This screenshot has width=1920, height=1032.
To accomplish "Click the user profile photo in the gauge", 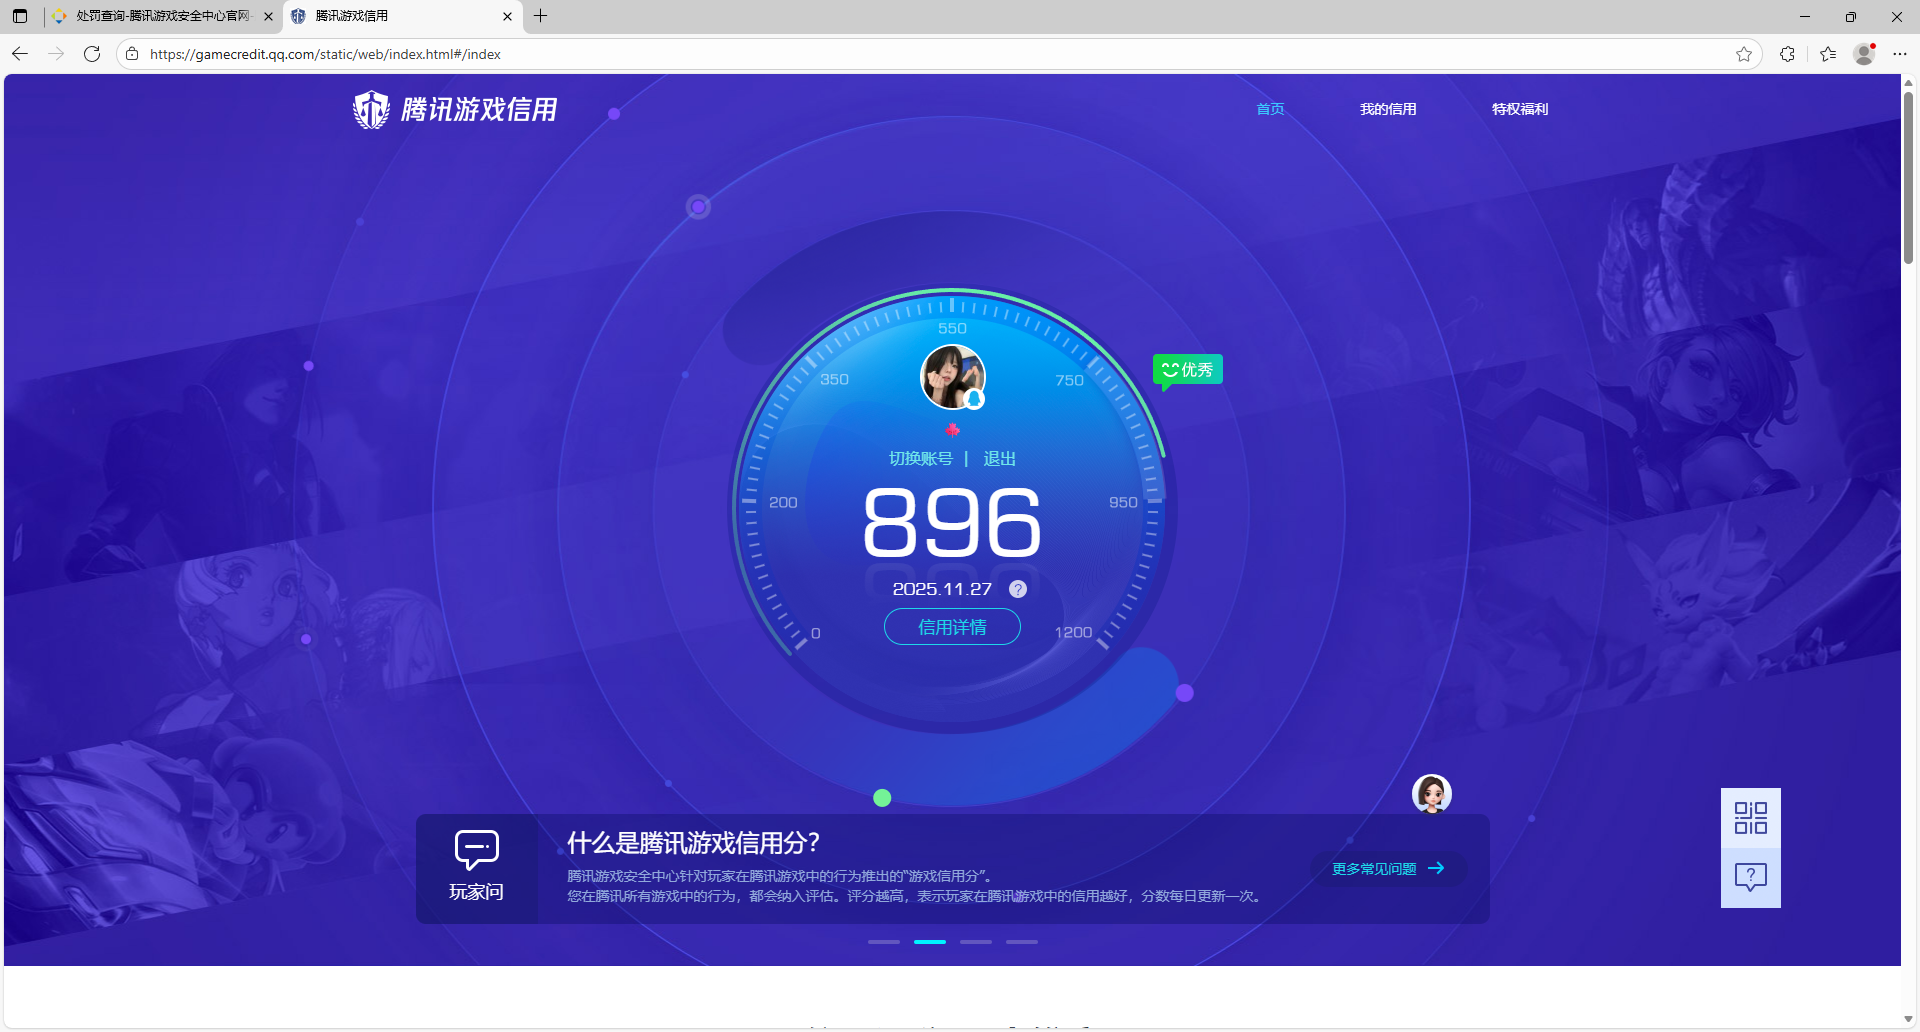I will click(952, 377).
